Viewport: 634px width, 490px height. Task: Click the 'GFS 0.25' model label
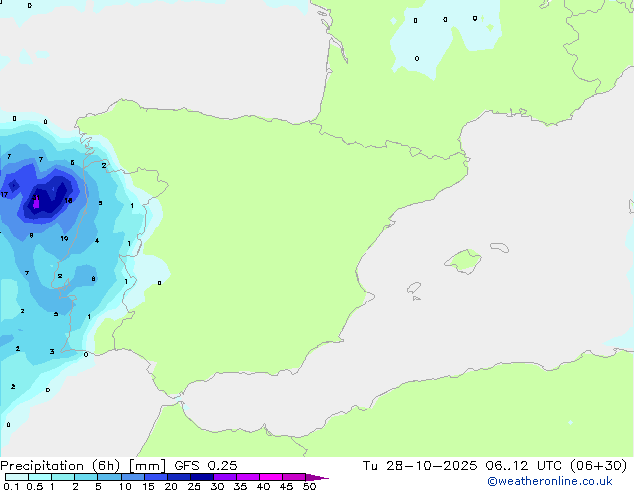point(206,466)
